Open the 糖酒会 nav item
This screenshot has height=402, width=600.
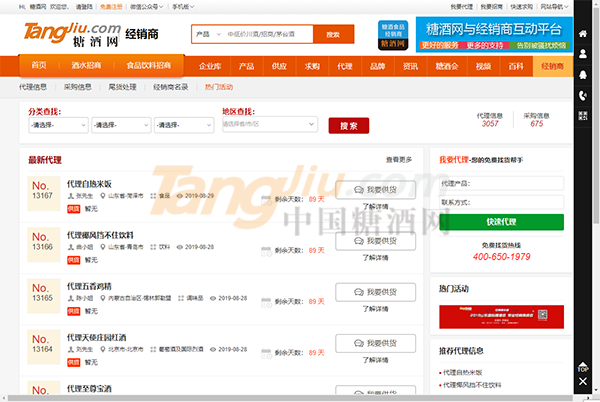447,67
